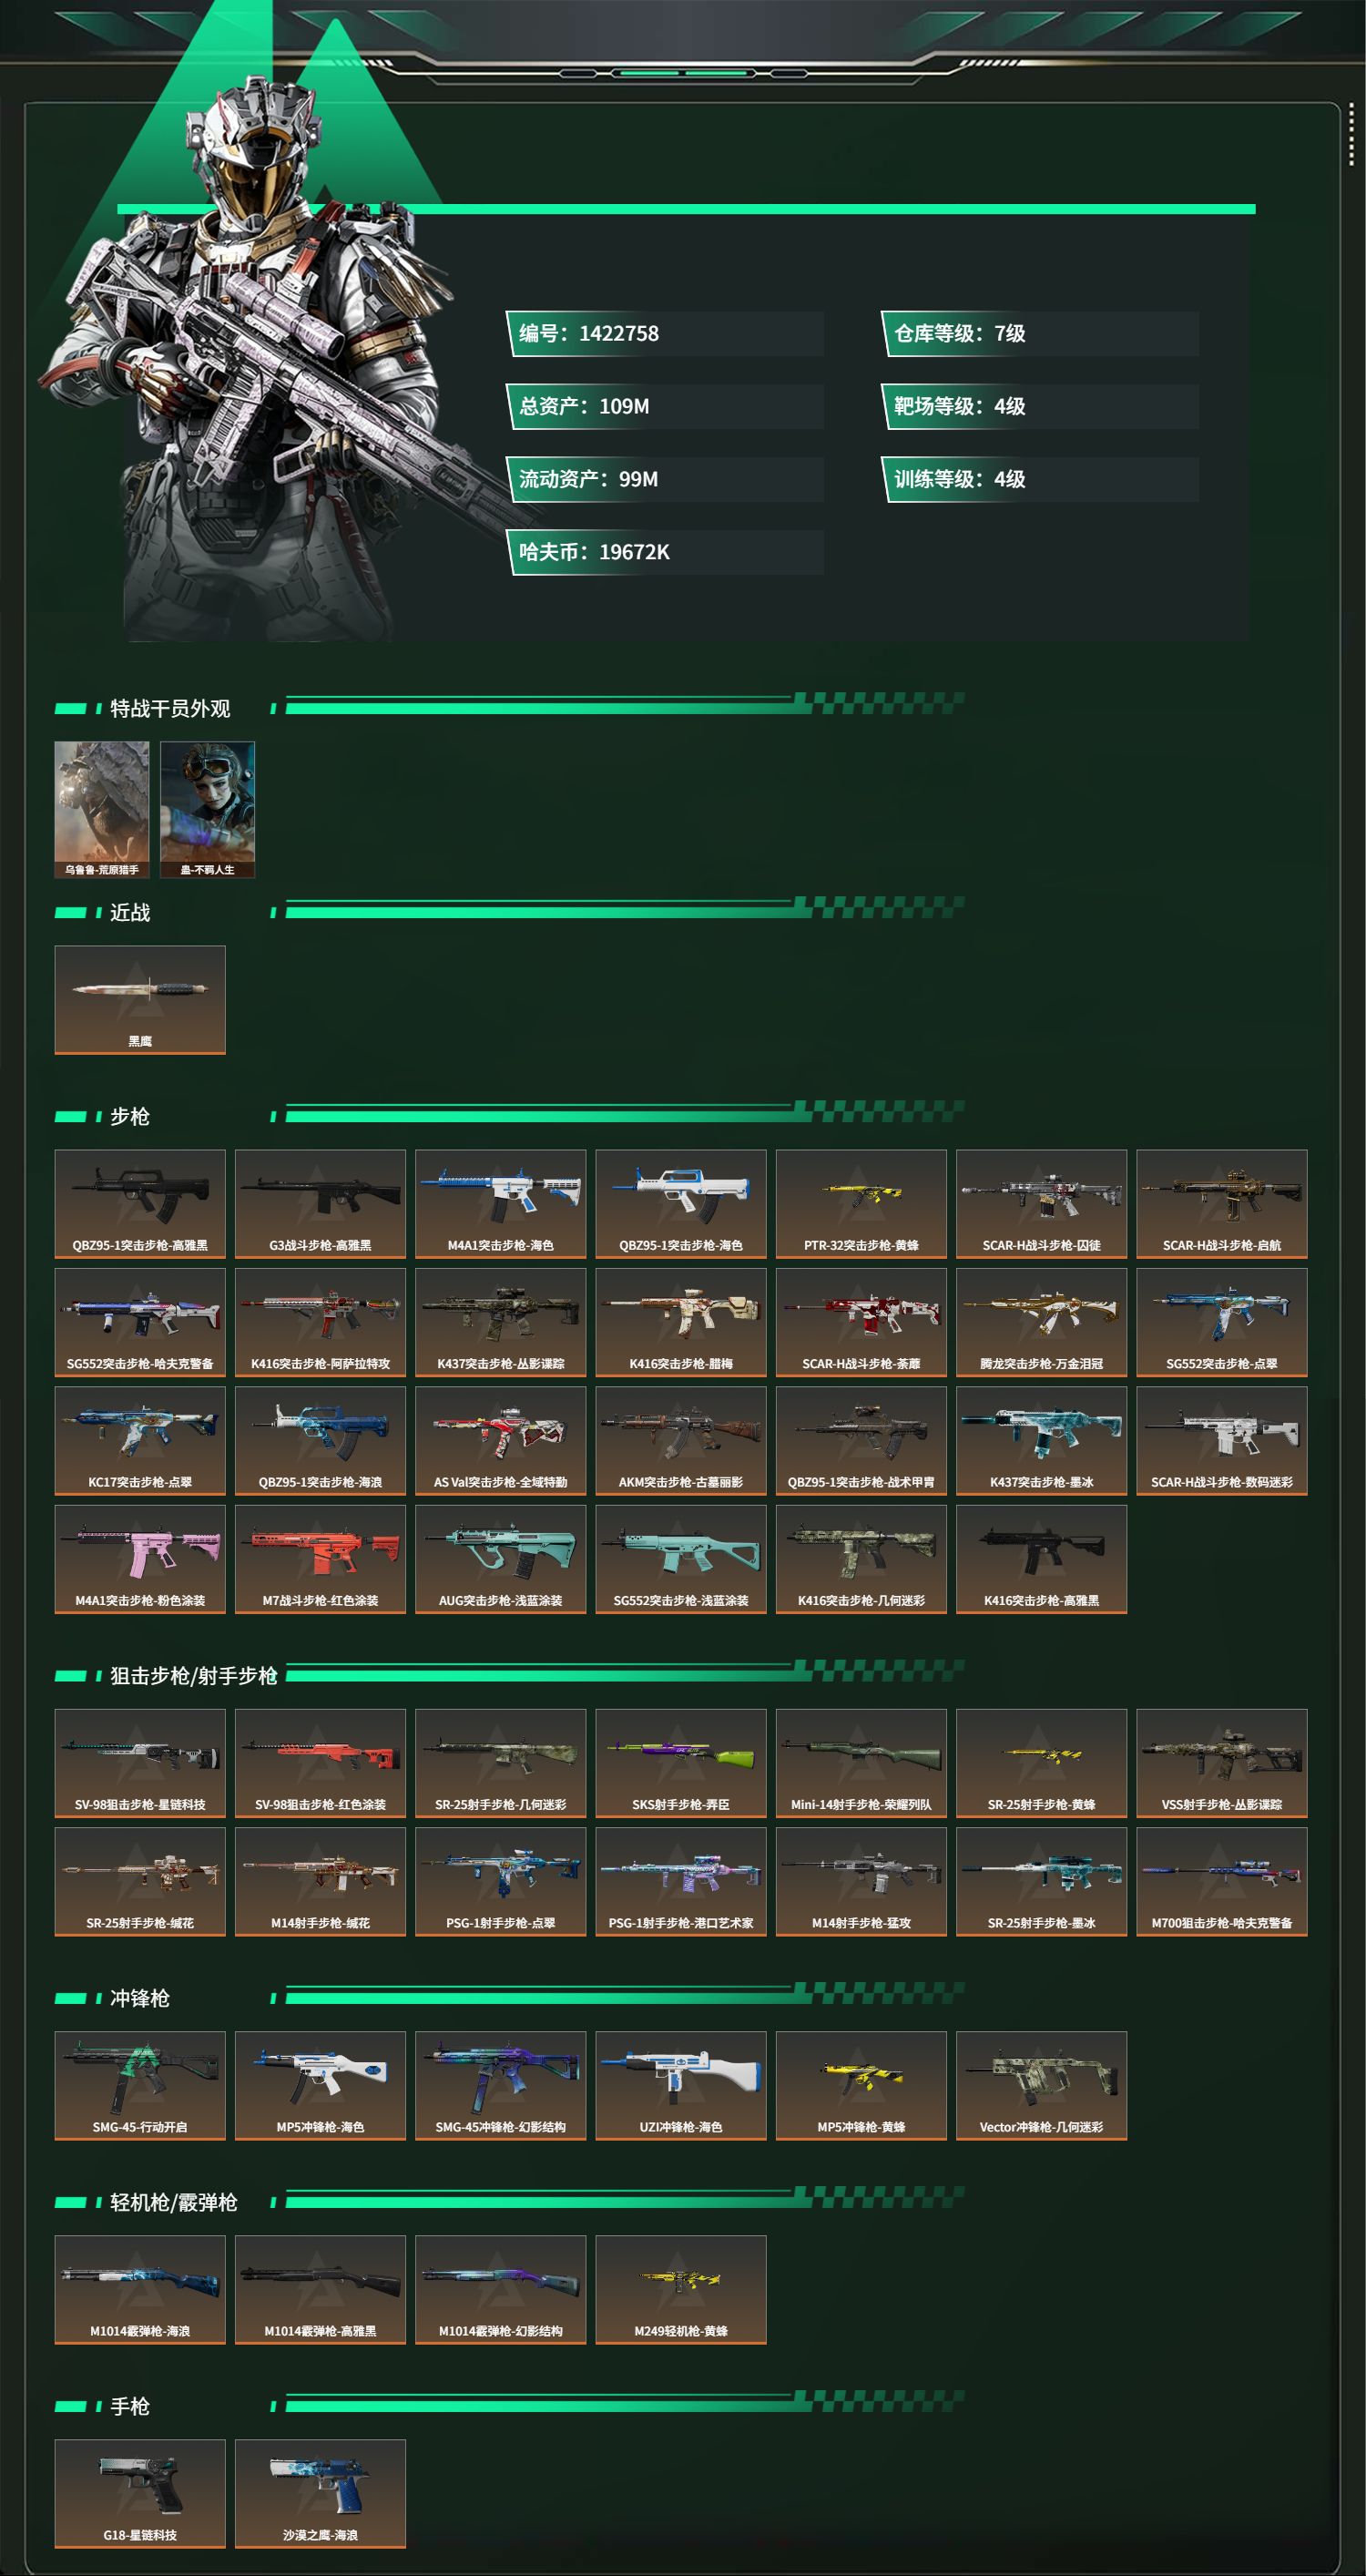Pick the PTR-32突击步枪-黄蜂 rifle icon

(x=861, y=1203)
